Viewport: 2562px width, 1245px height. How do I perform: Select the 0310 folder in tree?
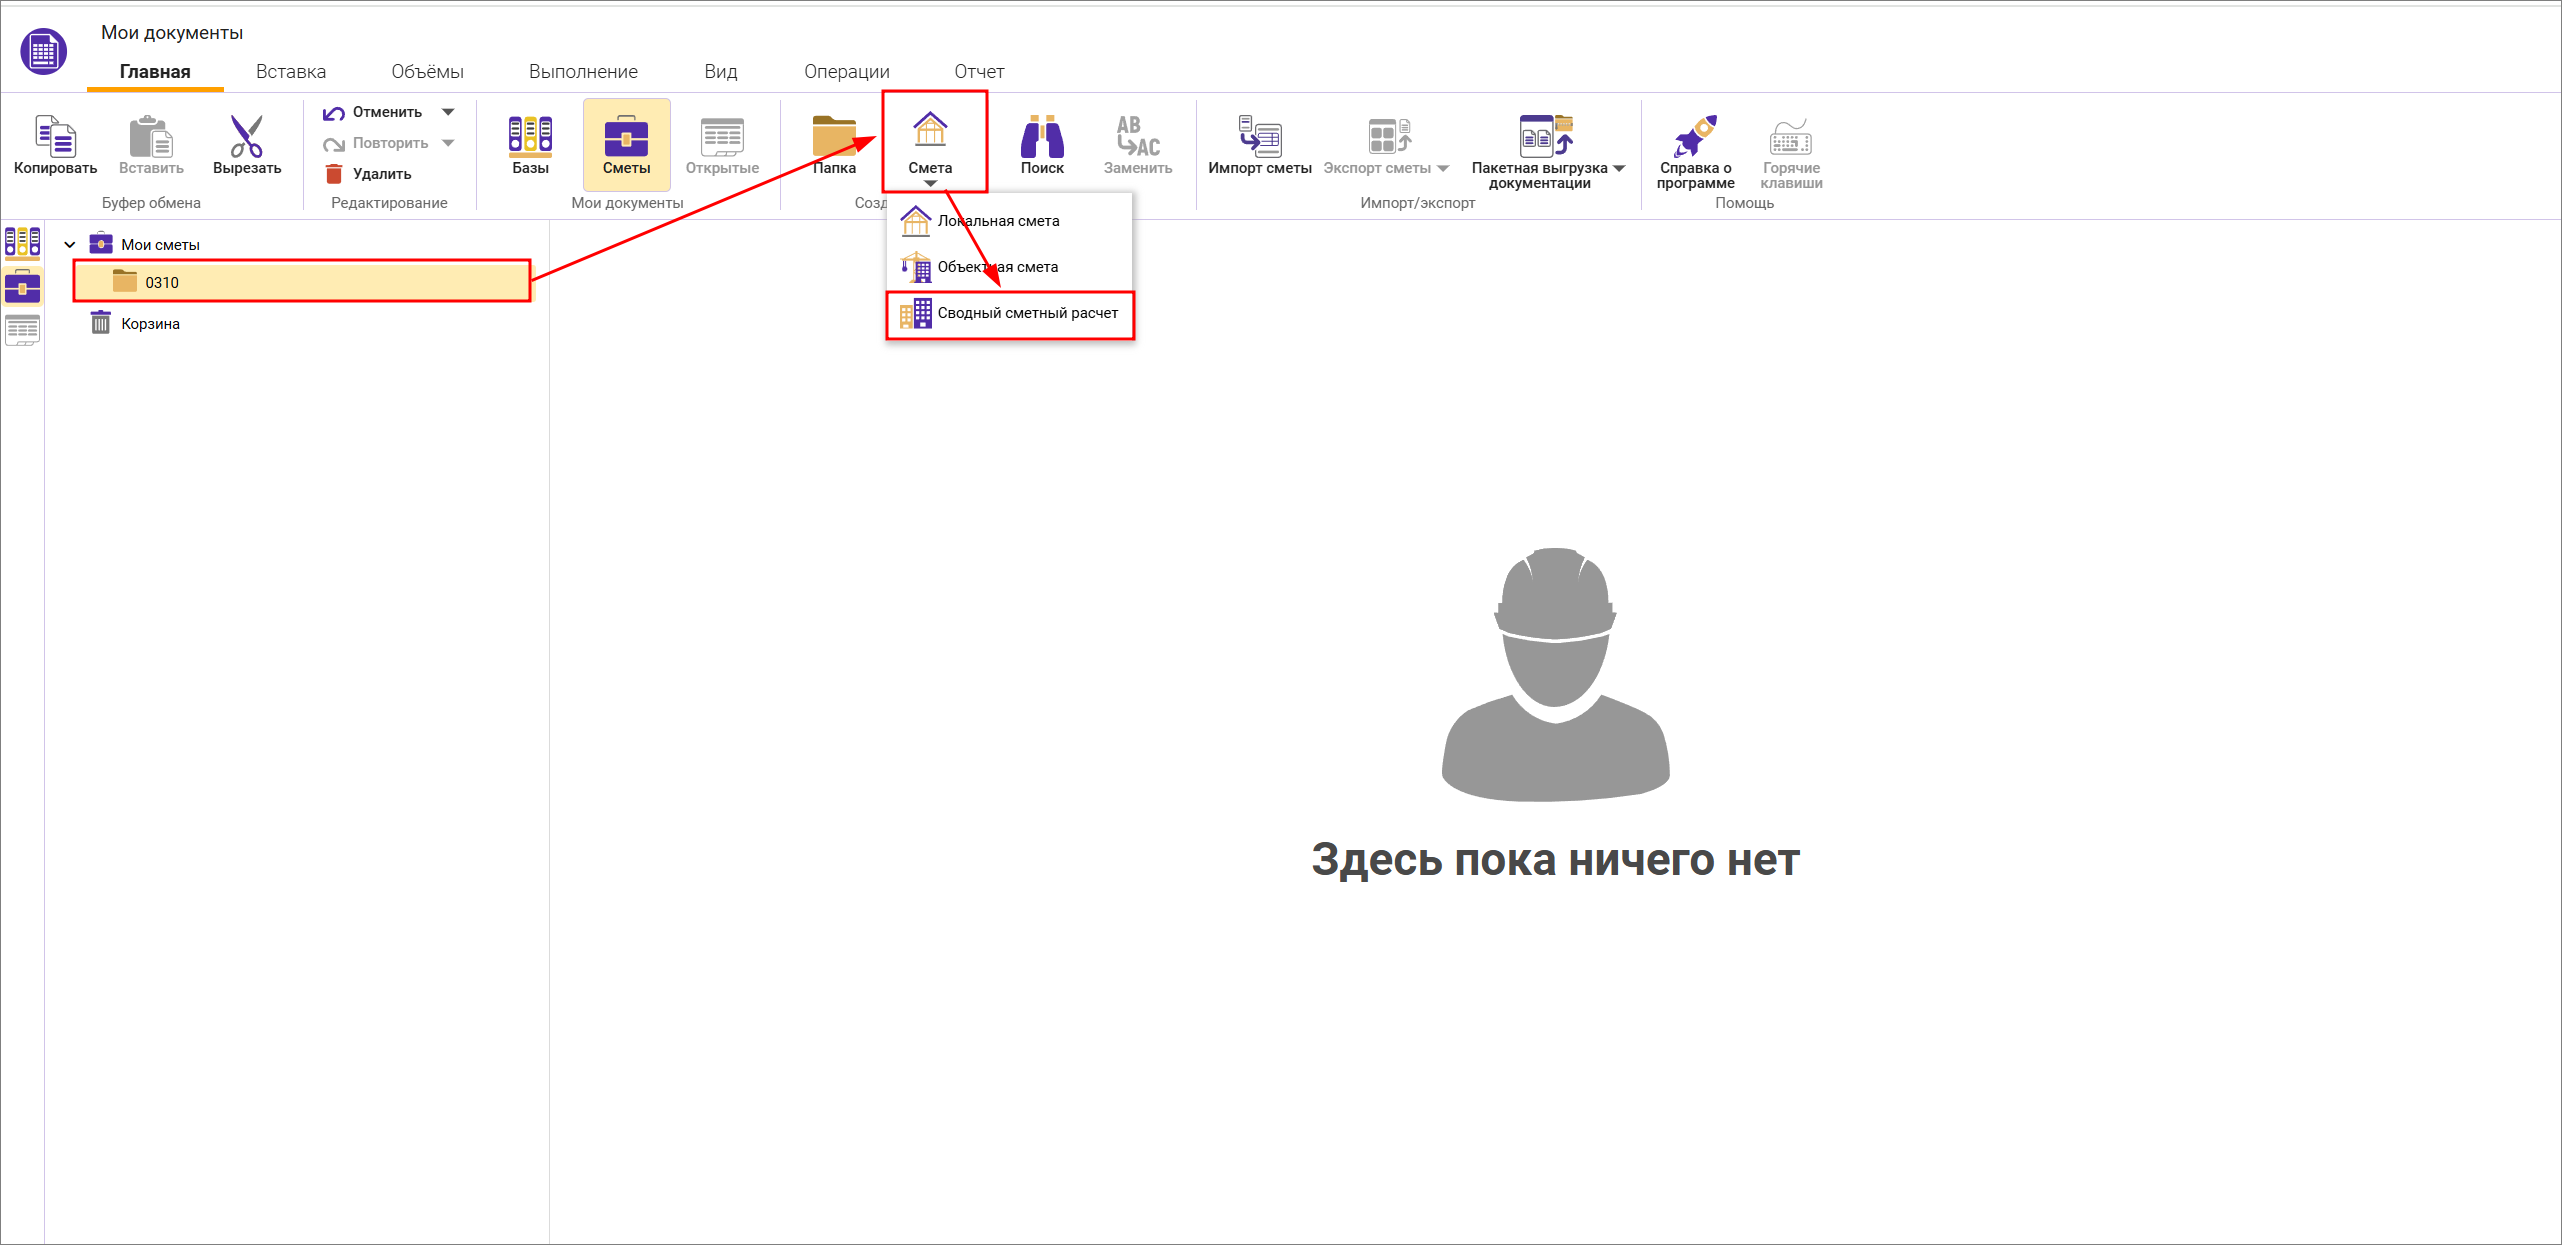pyautogui.click(x=162, y=283)
